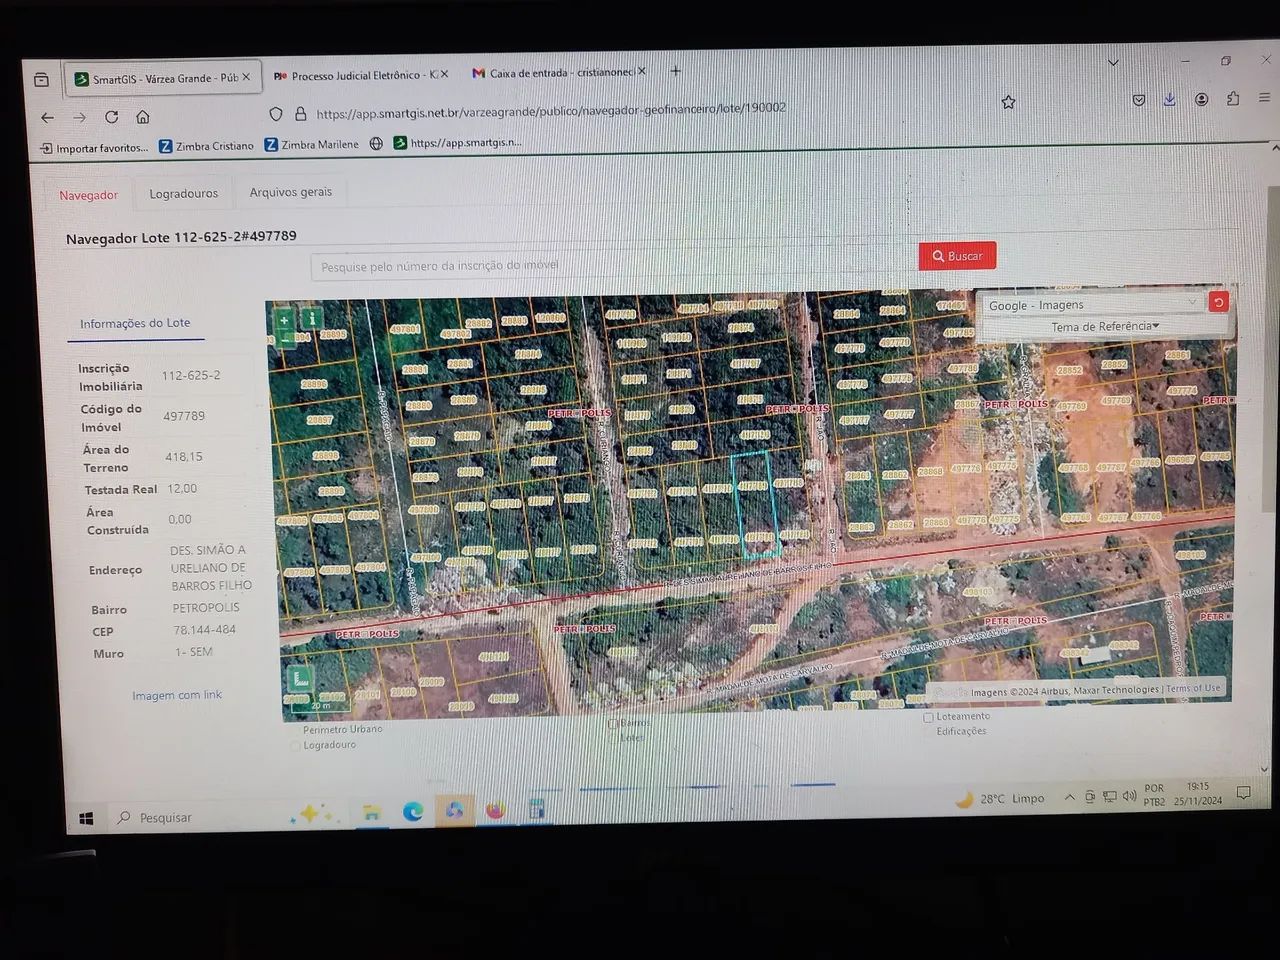Open clock showing 19:15 date

[x=1198, y=793]
